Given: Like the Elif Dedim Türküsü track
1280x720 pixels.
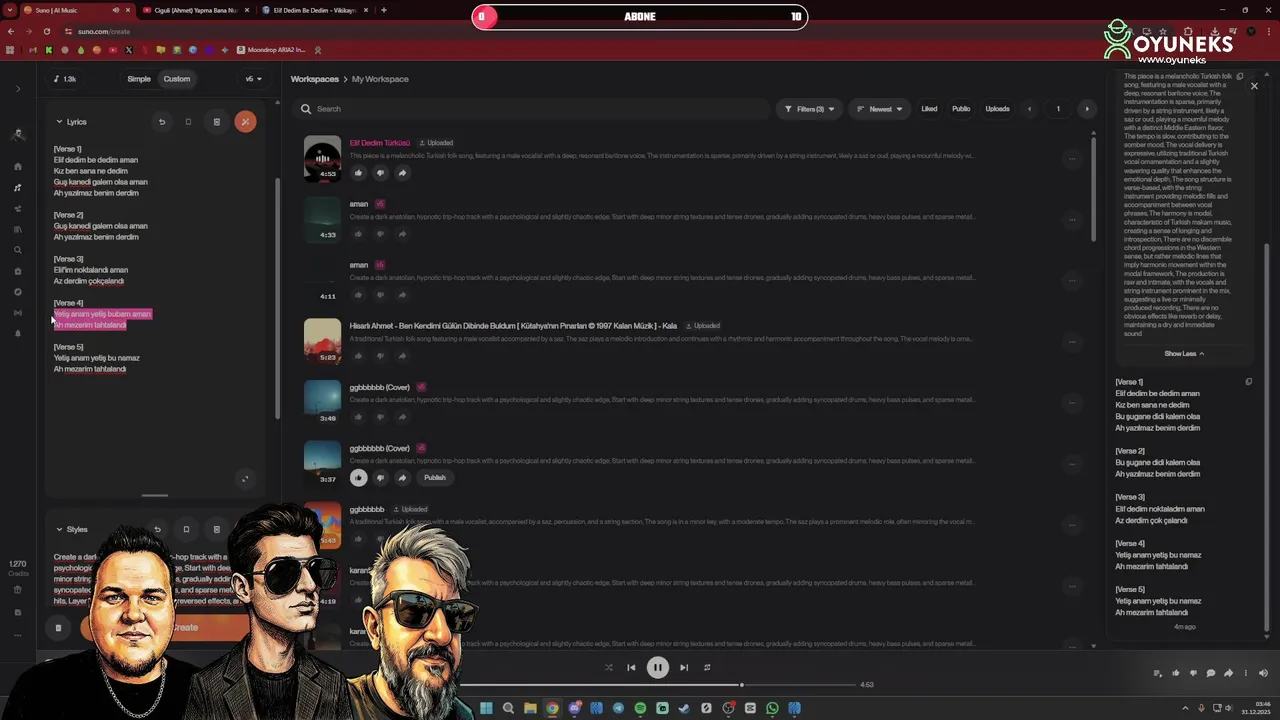Looking at the screenshot, I should (x=358, y=173).
